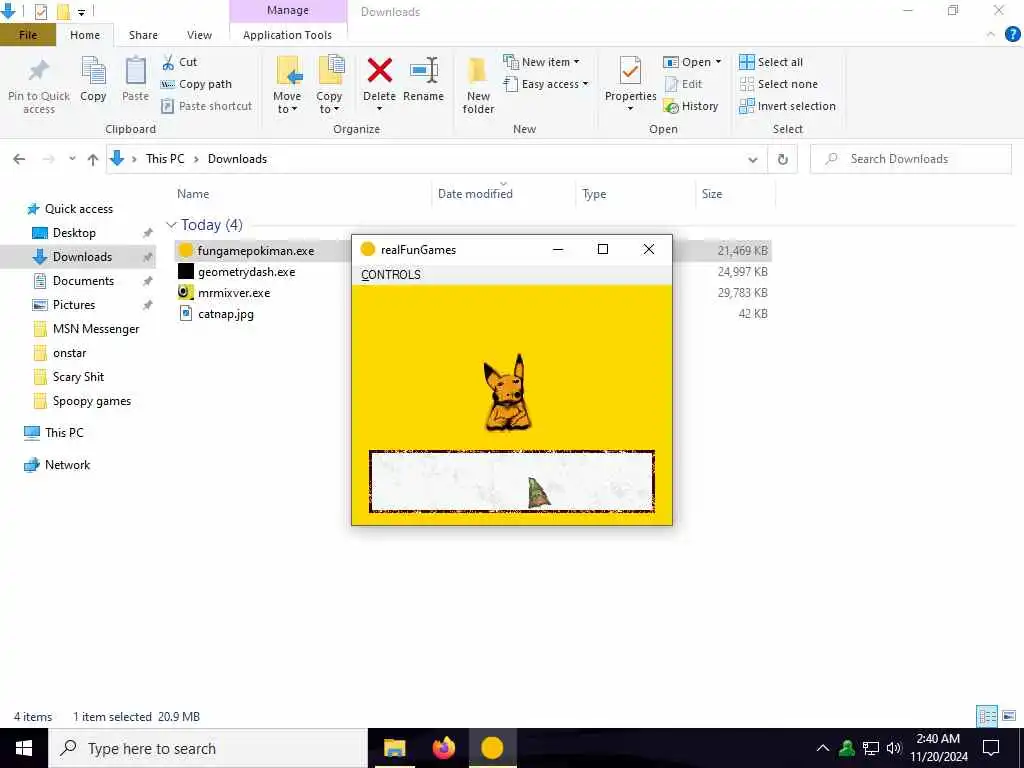The width and height of the screenshot is (1024, 768).
Task: Sort by Name column header
Action: pyautogui.click(x=193, y=194)
